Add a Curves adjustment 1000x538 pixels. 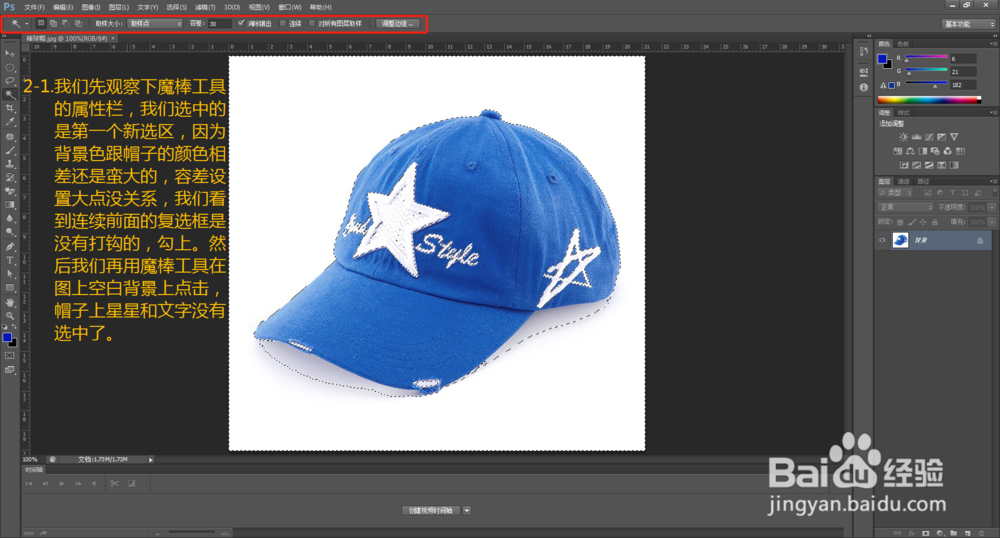pos(929,136)
